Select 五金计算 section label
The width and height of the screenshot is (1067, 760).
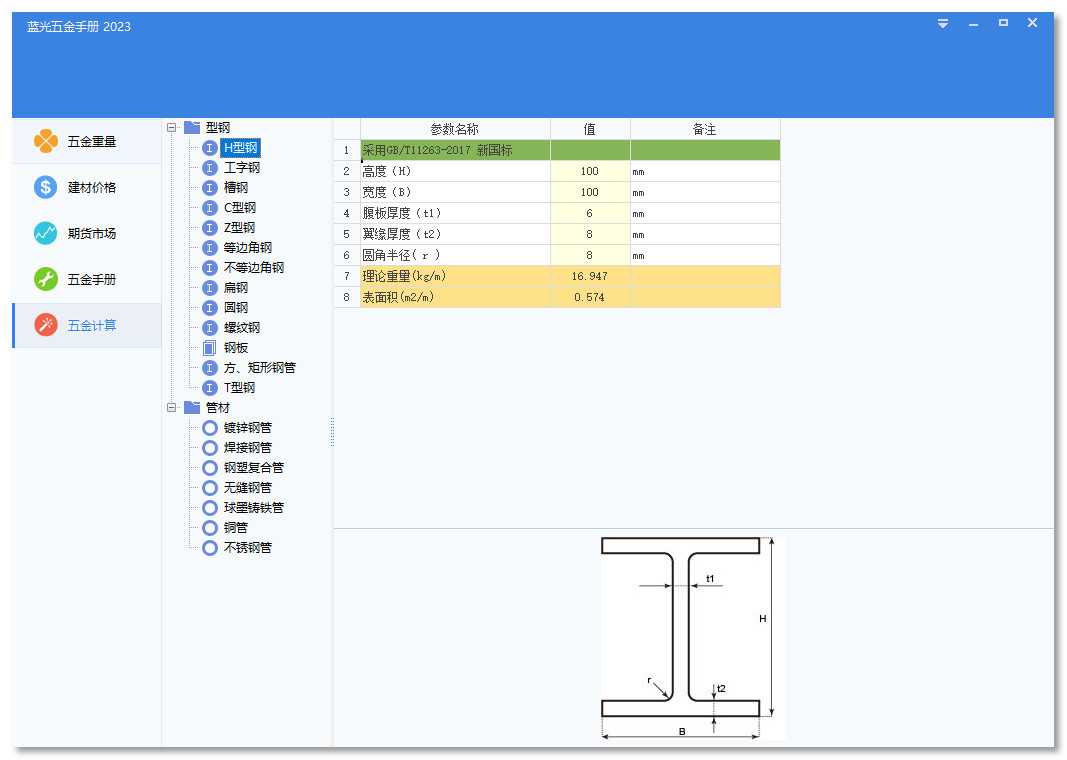click(92, 325)
